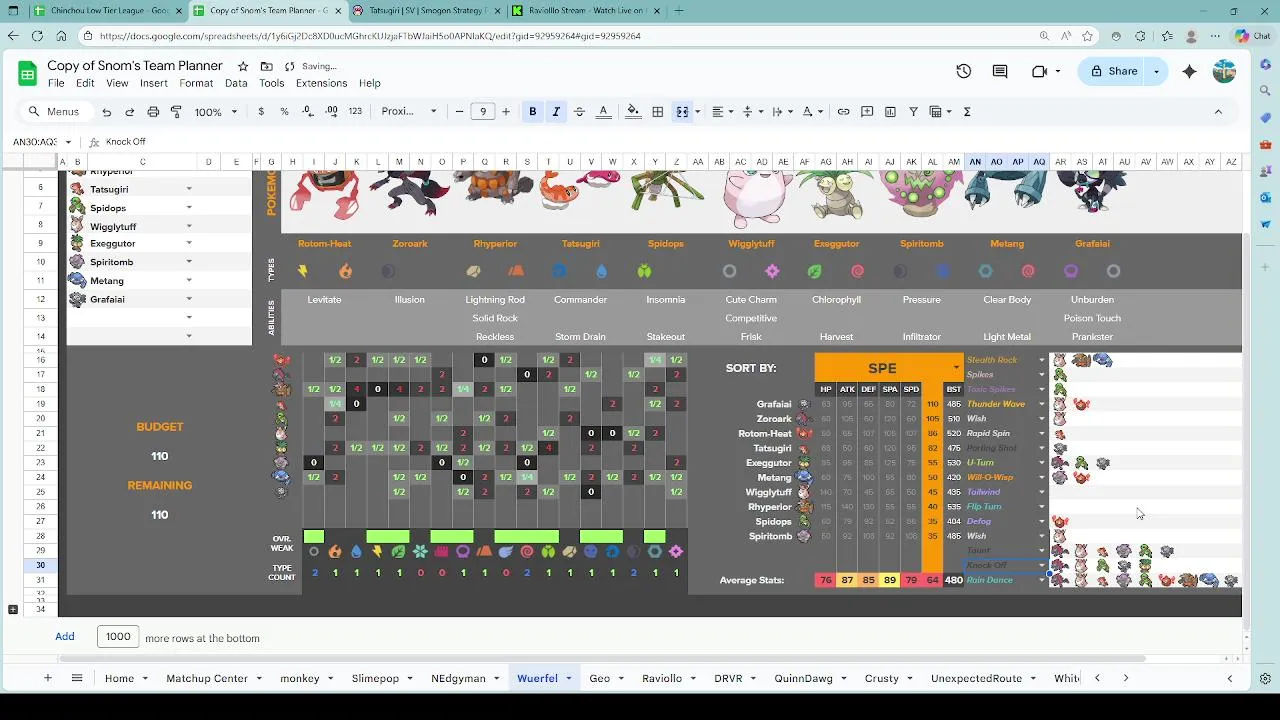Bookmark this page with star icon
The width and height of the screenshot is (1280, 720).
coord(1088,36)
